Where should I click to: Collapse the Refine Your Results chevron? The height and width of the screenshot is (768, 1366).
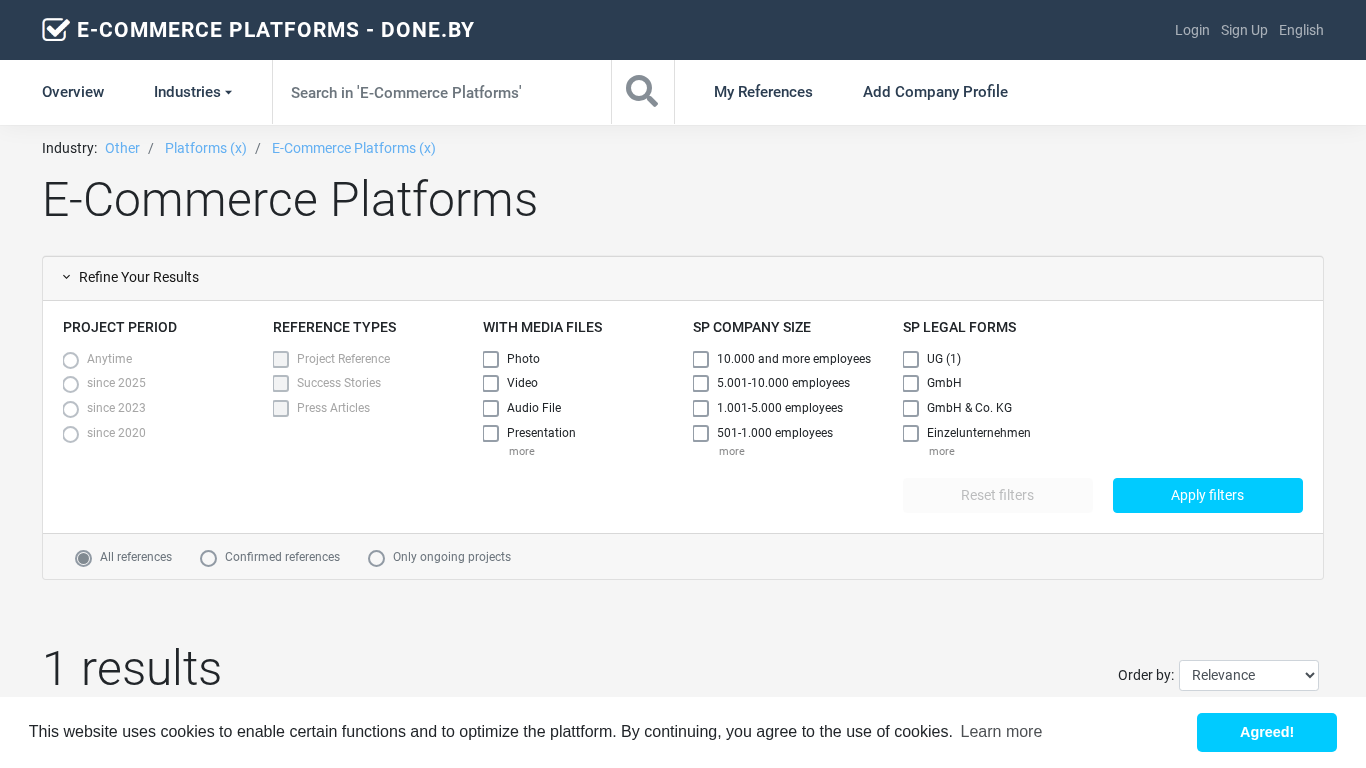tap(67, 277)
